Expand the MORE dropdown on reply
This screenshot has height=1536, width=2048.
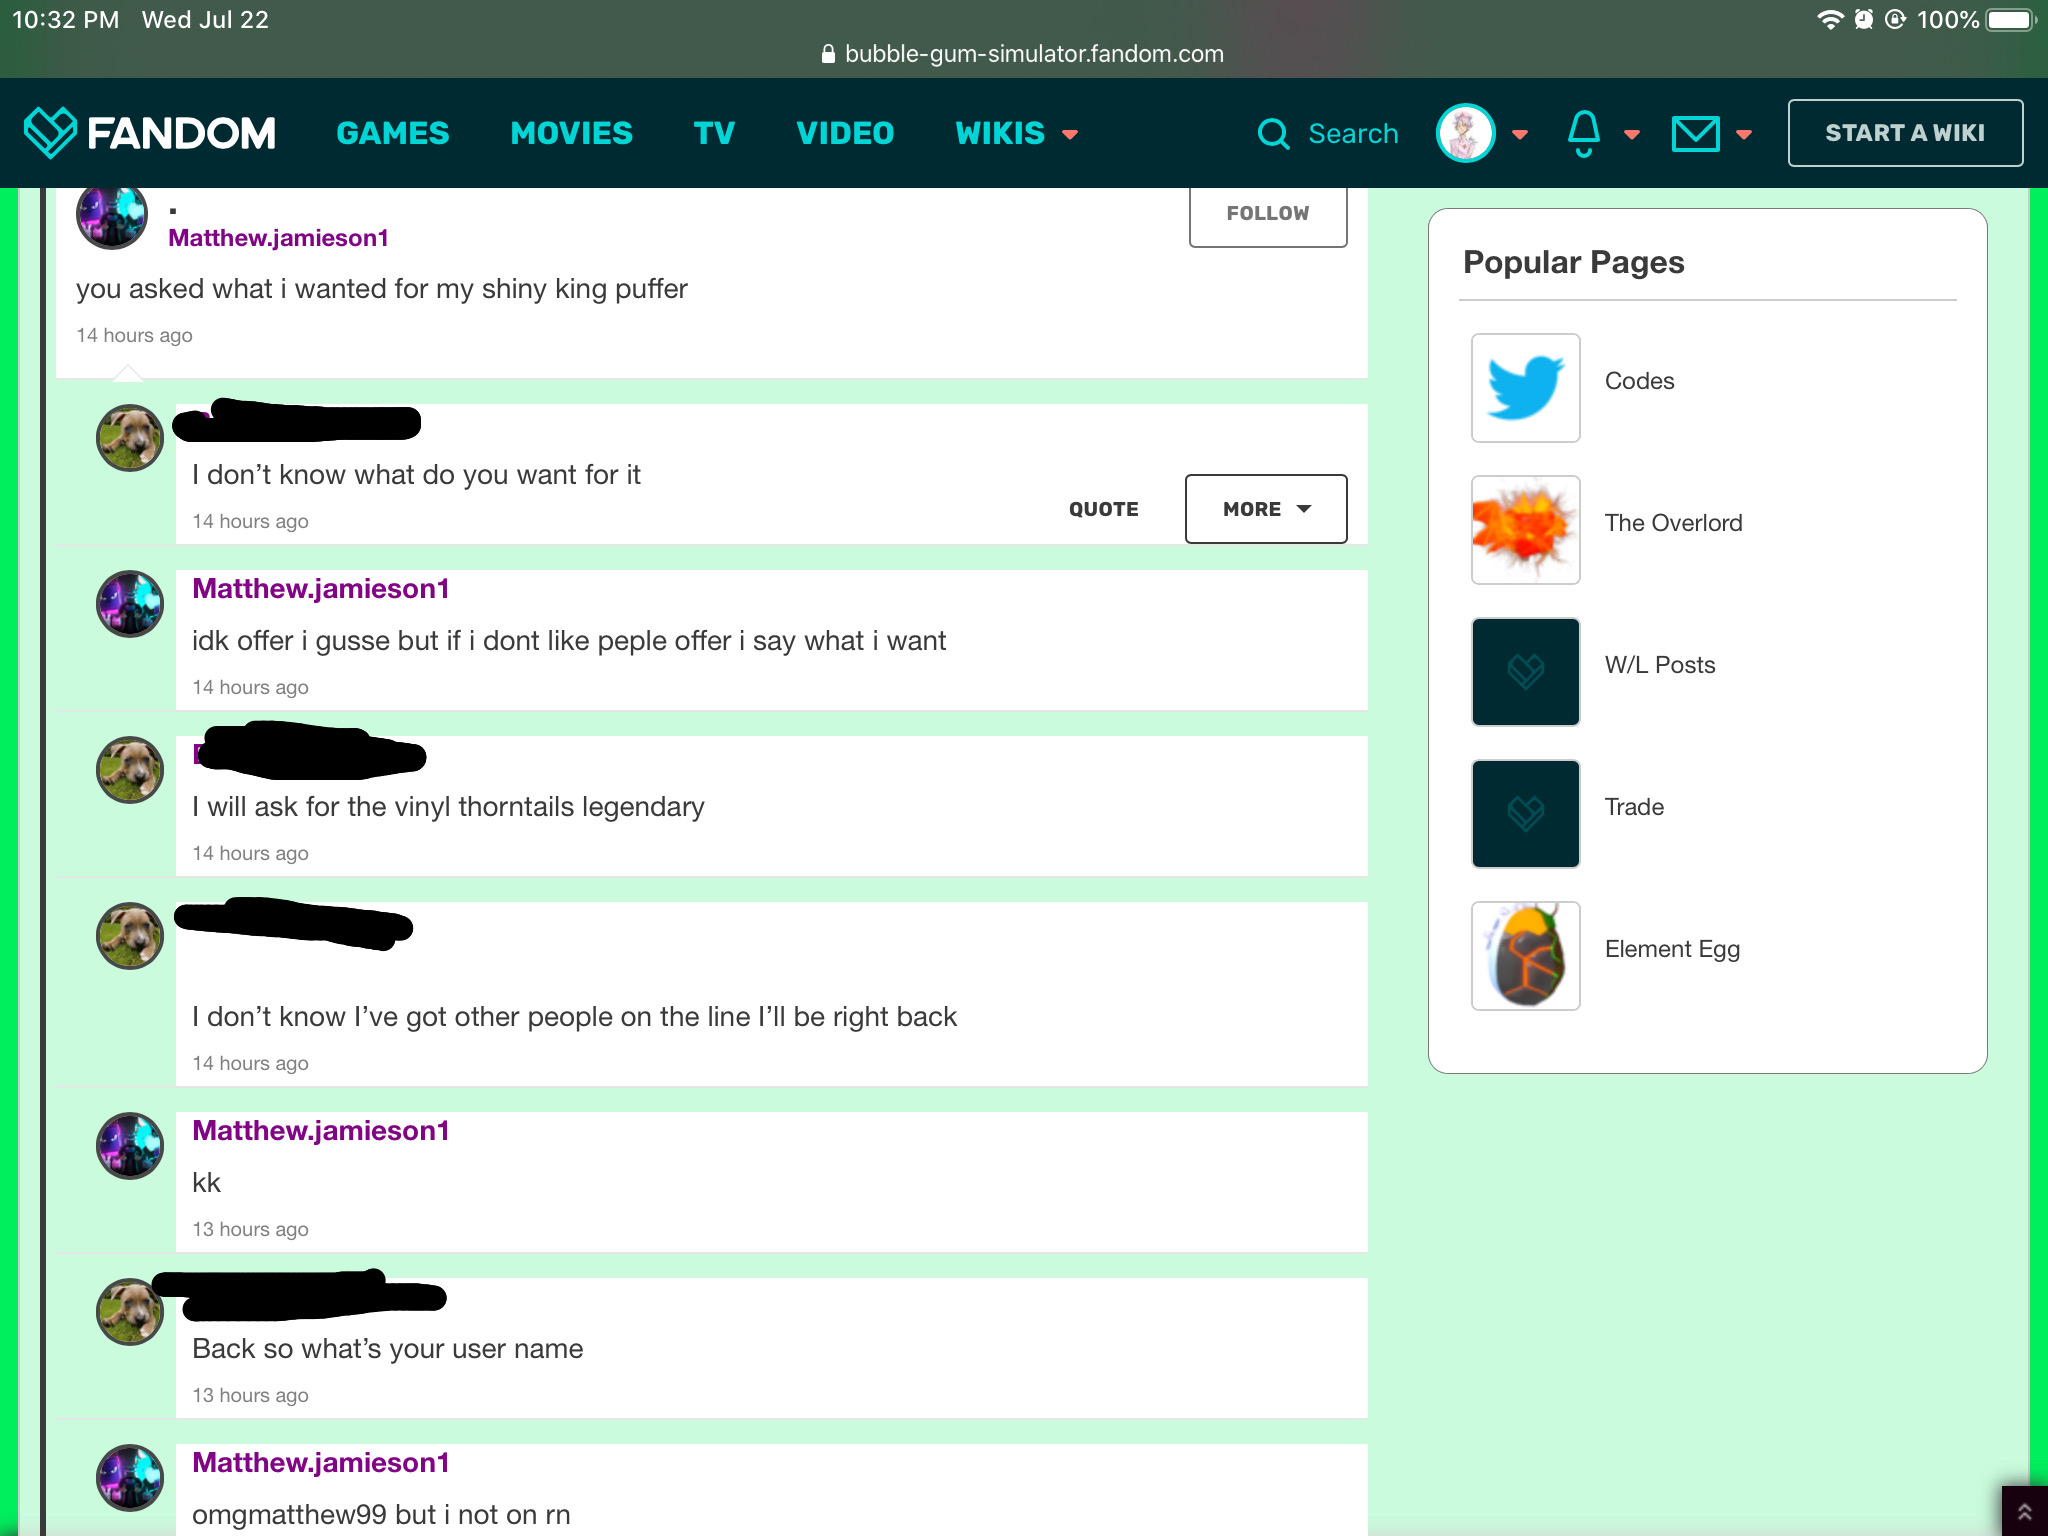pos(1265,509)
